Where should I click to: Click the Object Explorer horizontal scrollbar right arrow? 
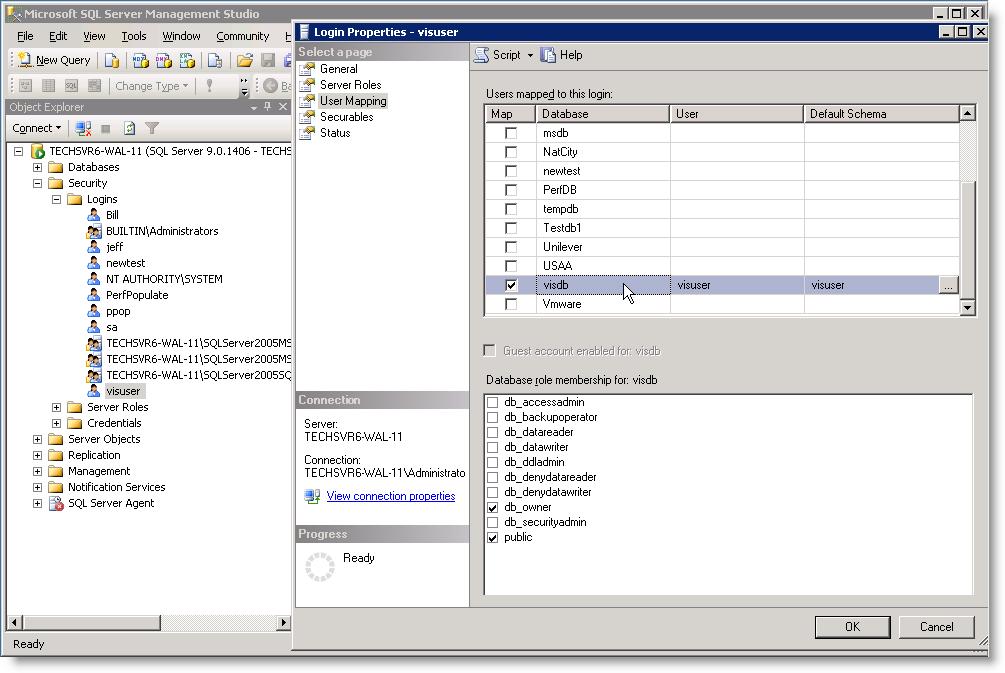283,622
